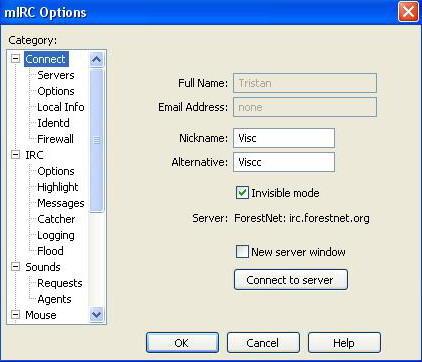Image resolution: width=422 pixels, height=362 pixels.
Task: Click the ForestNet: irc.forestnet.org server text
Action: [302, 218]
